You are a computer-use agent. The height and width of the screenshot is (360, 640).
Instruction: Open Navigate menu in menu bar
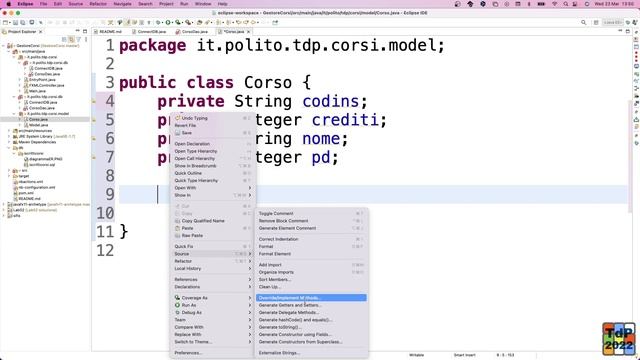click(x=122, y=4)
